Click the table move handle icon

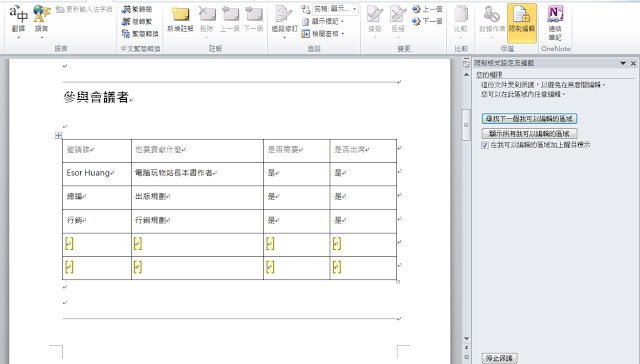[58, 135]
